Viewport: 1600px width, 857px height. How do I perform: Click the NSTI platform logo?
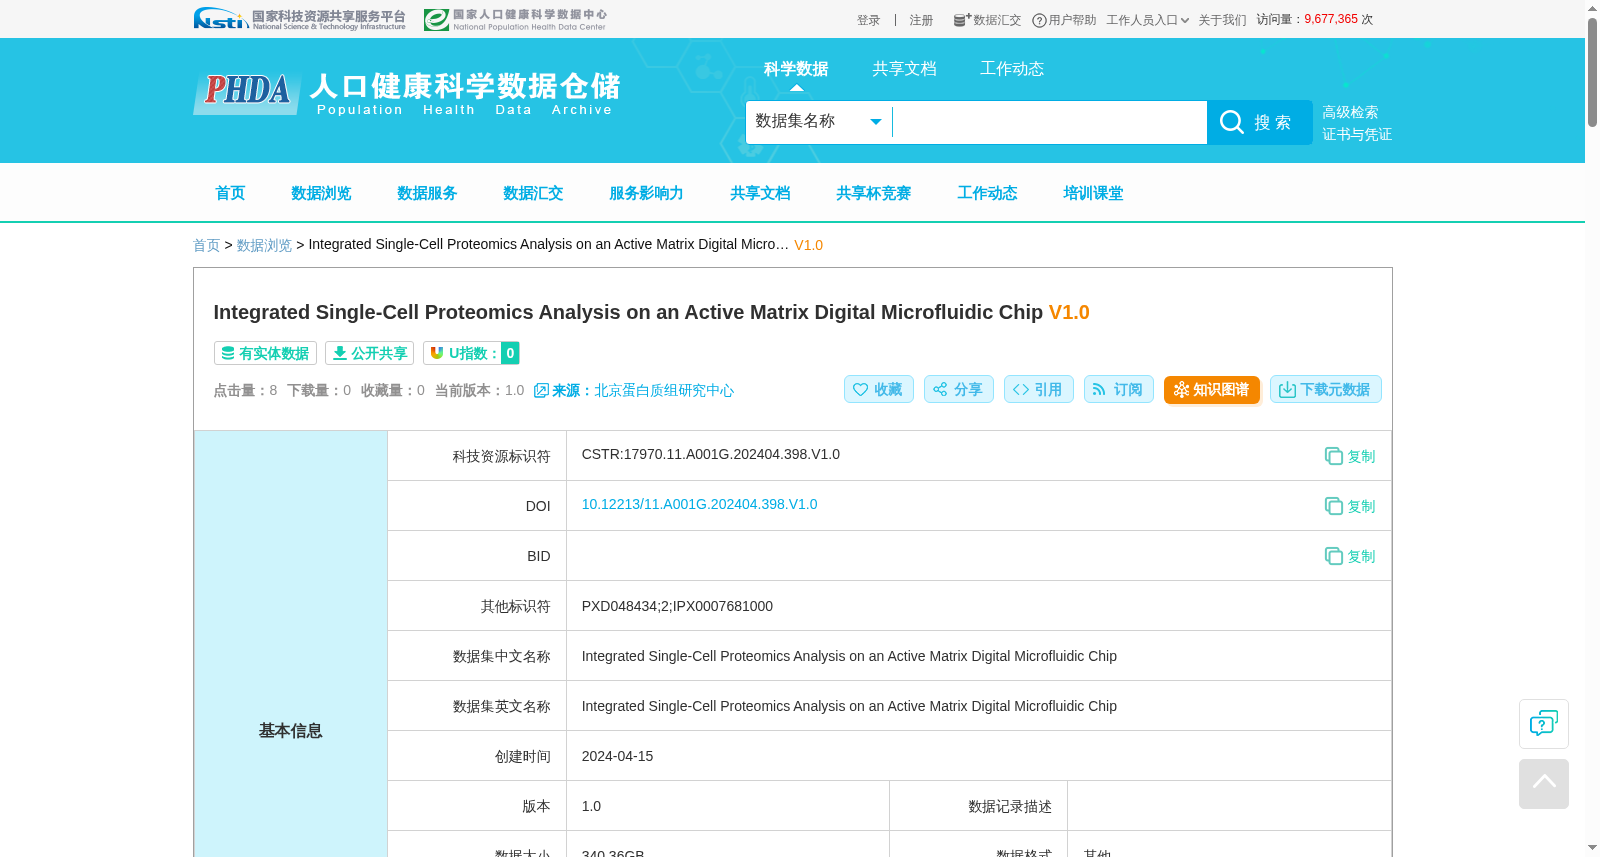pos(299,19)
